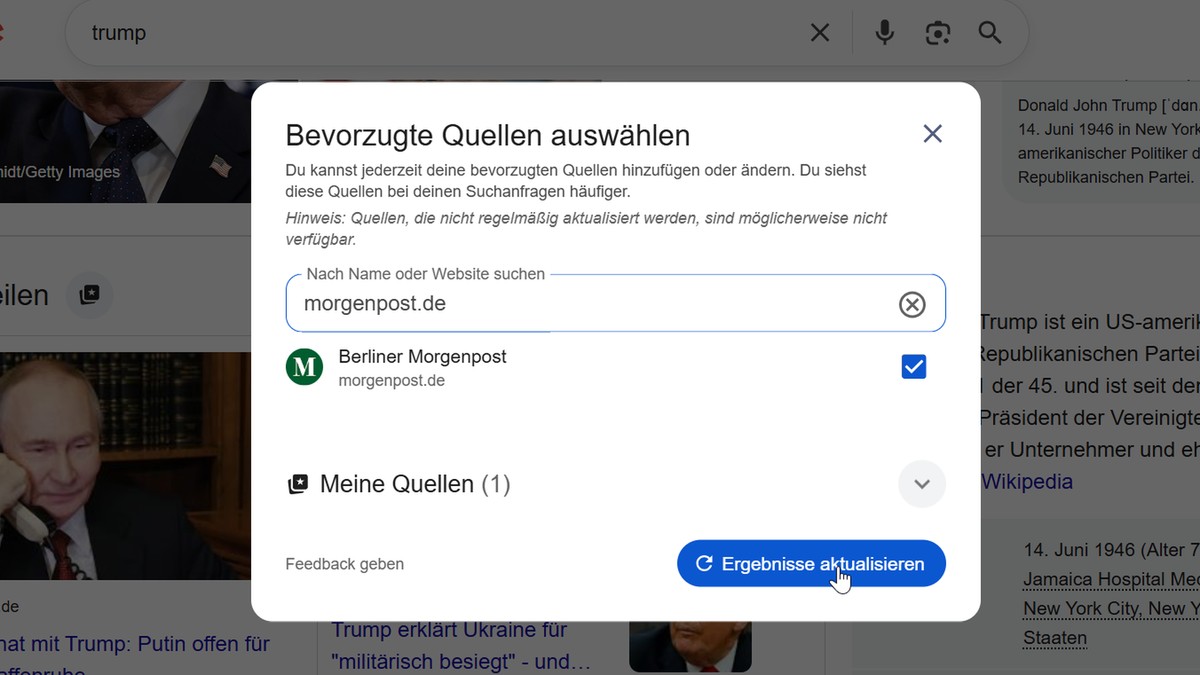Viewport: 1200px width, 675px height.
Task: Open the New York City link
Action: click(1111, 608)
